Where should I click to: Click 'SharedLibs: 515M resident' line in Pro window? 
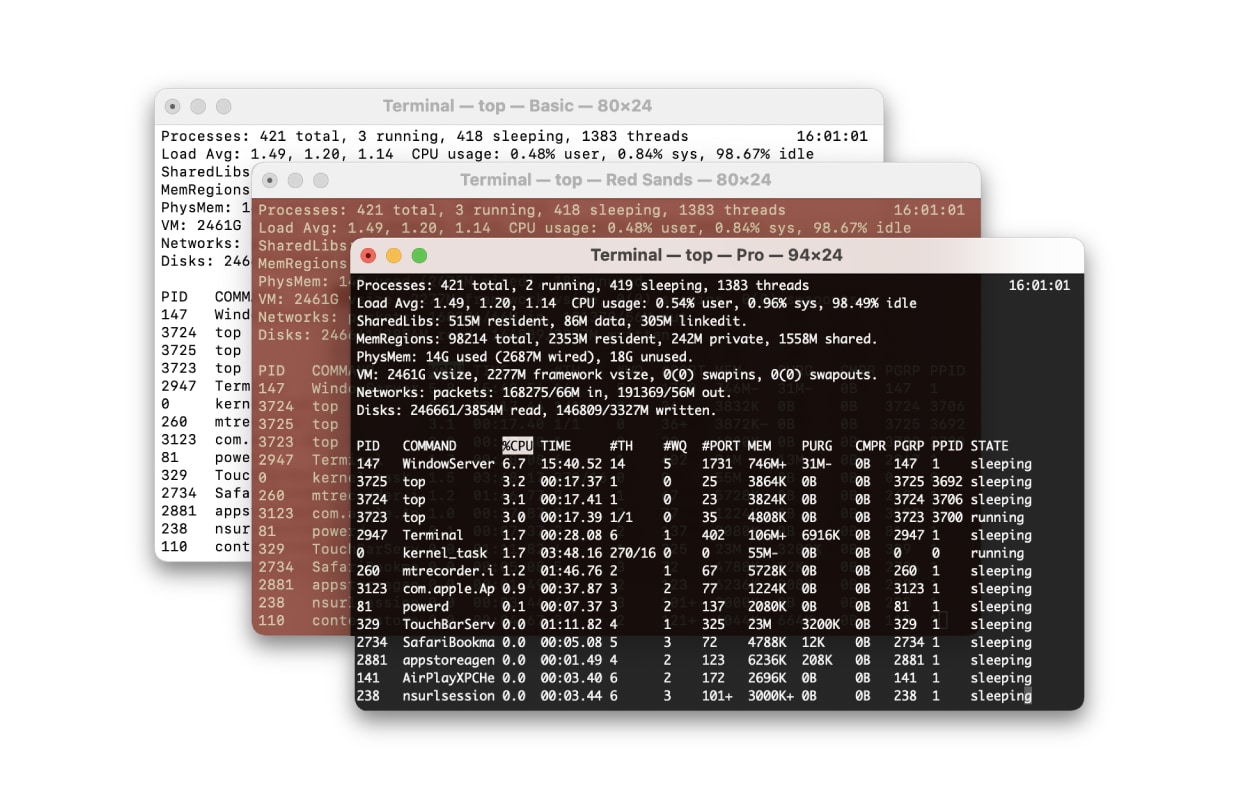552,321
